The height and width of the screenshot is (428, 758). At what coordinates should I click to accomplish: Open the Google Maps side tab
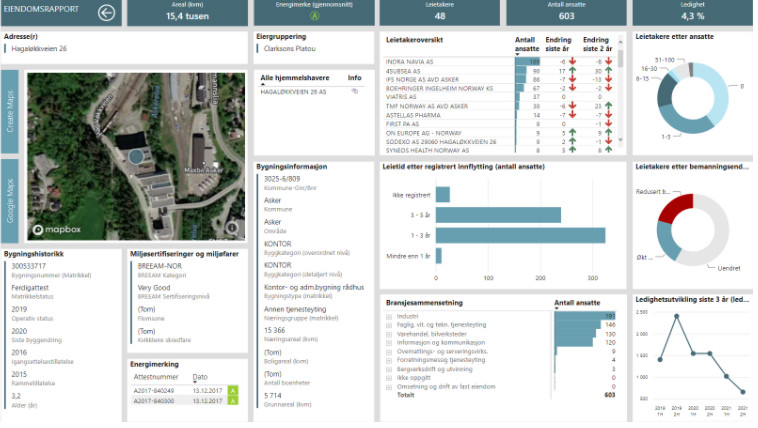pyautogui.click(x=10, y=201)
